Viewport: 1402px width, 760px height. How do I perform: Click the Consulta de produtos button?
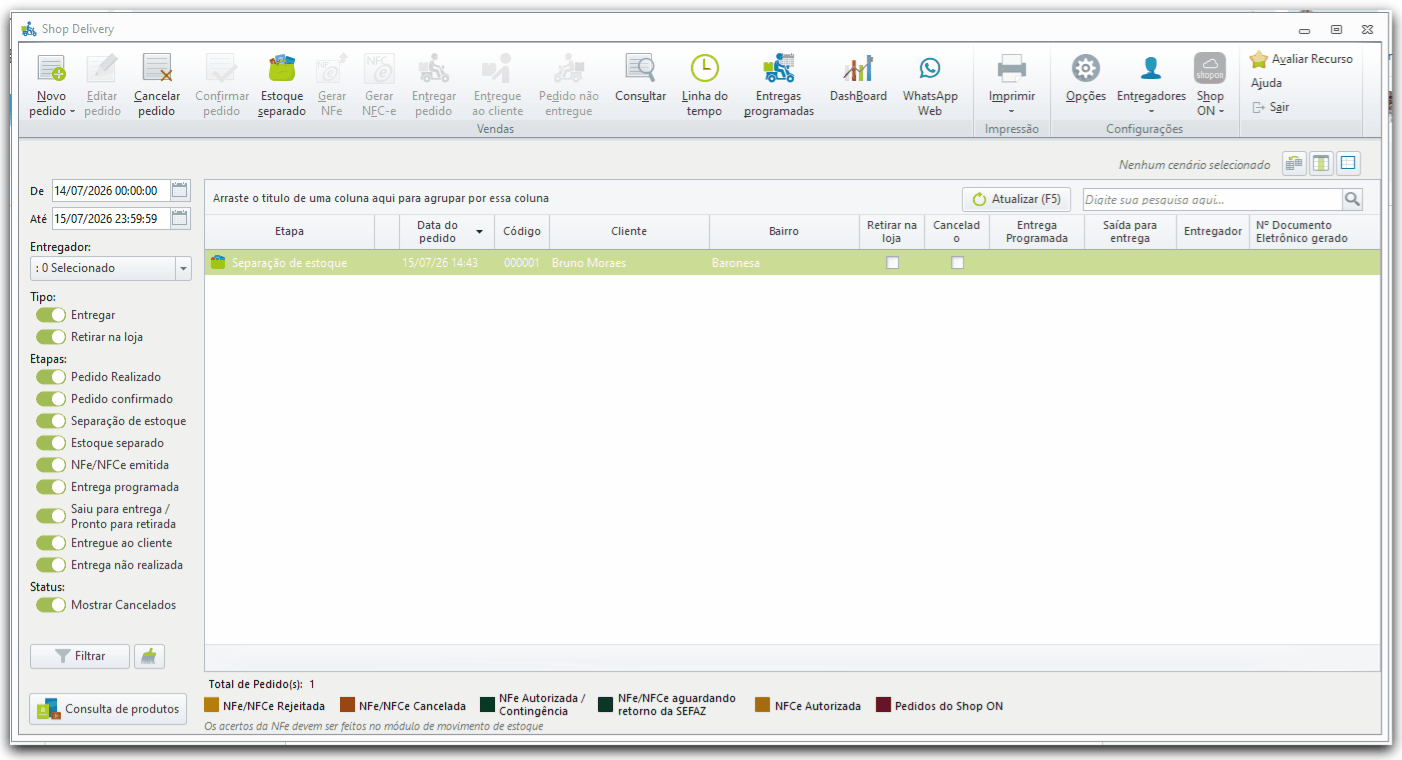(x=108, y=709)
